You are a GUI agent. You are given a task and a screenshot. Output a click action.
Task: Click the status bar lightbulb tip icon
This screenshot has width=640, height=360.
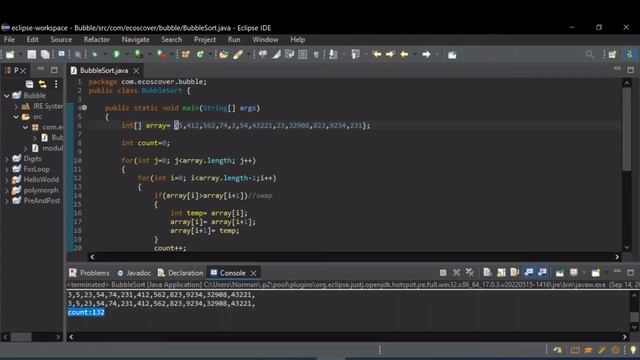pos(633,350)
